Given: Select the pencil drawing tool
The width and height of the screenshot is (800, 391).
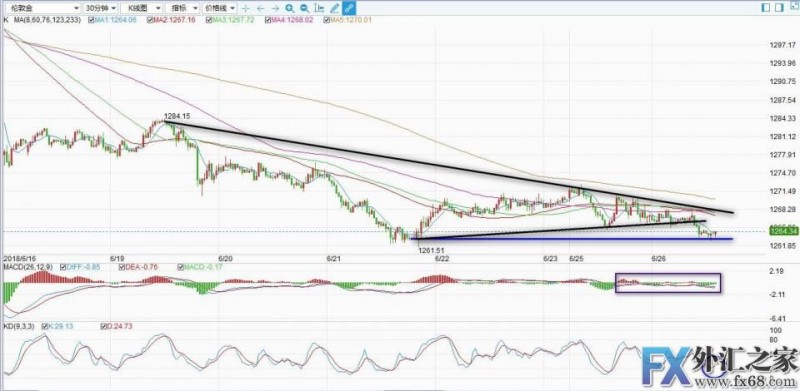Looking at the screenshot, I should point(335,8).
